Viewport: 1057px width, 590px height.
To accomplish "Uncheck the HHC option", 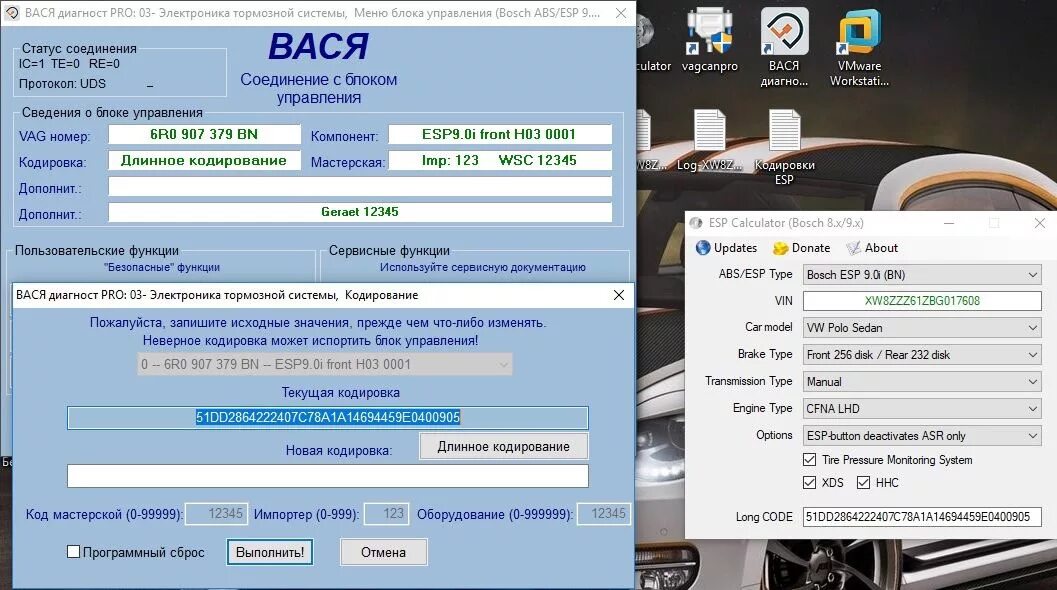I will (x=864, y=483).
